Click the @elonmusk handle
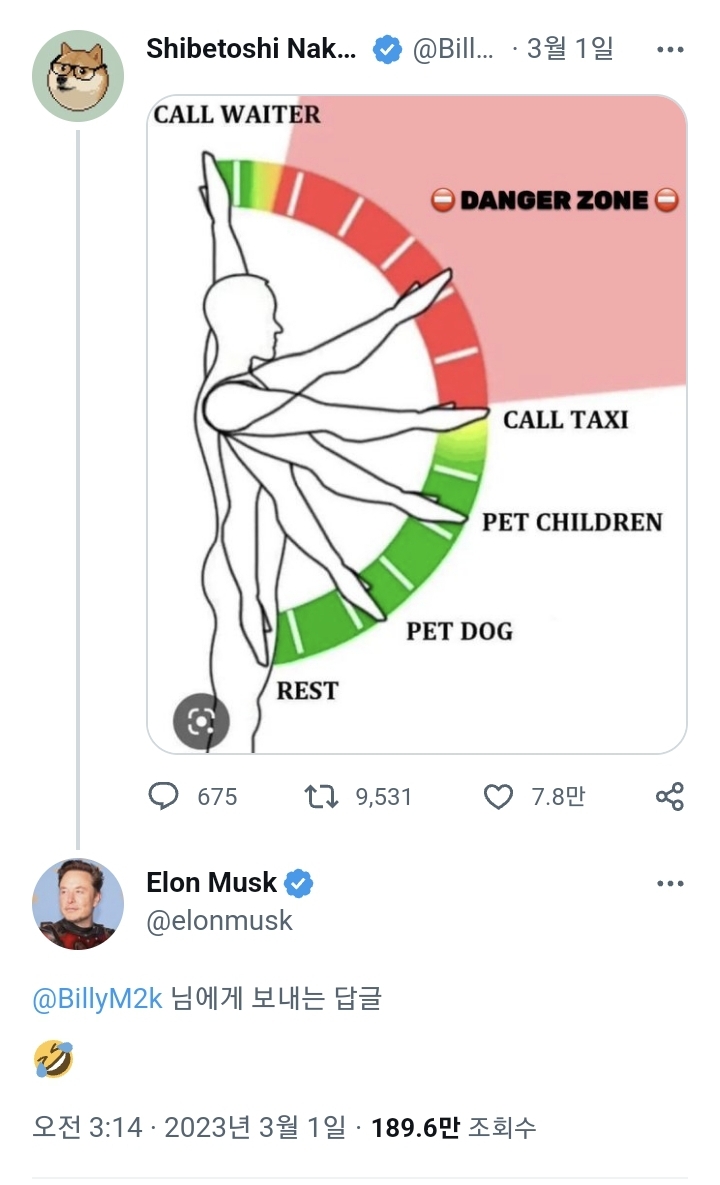The width and height of the screenshot is (720, 1185). tap(220, 920)
